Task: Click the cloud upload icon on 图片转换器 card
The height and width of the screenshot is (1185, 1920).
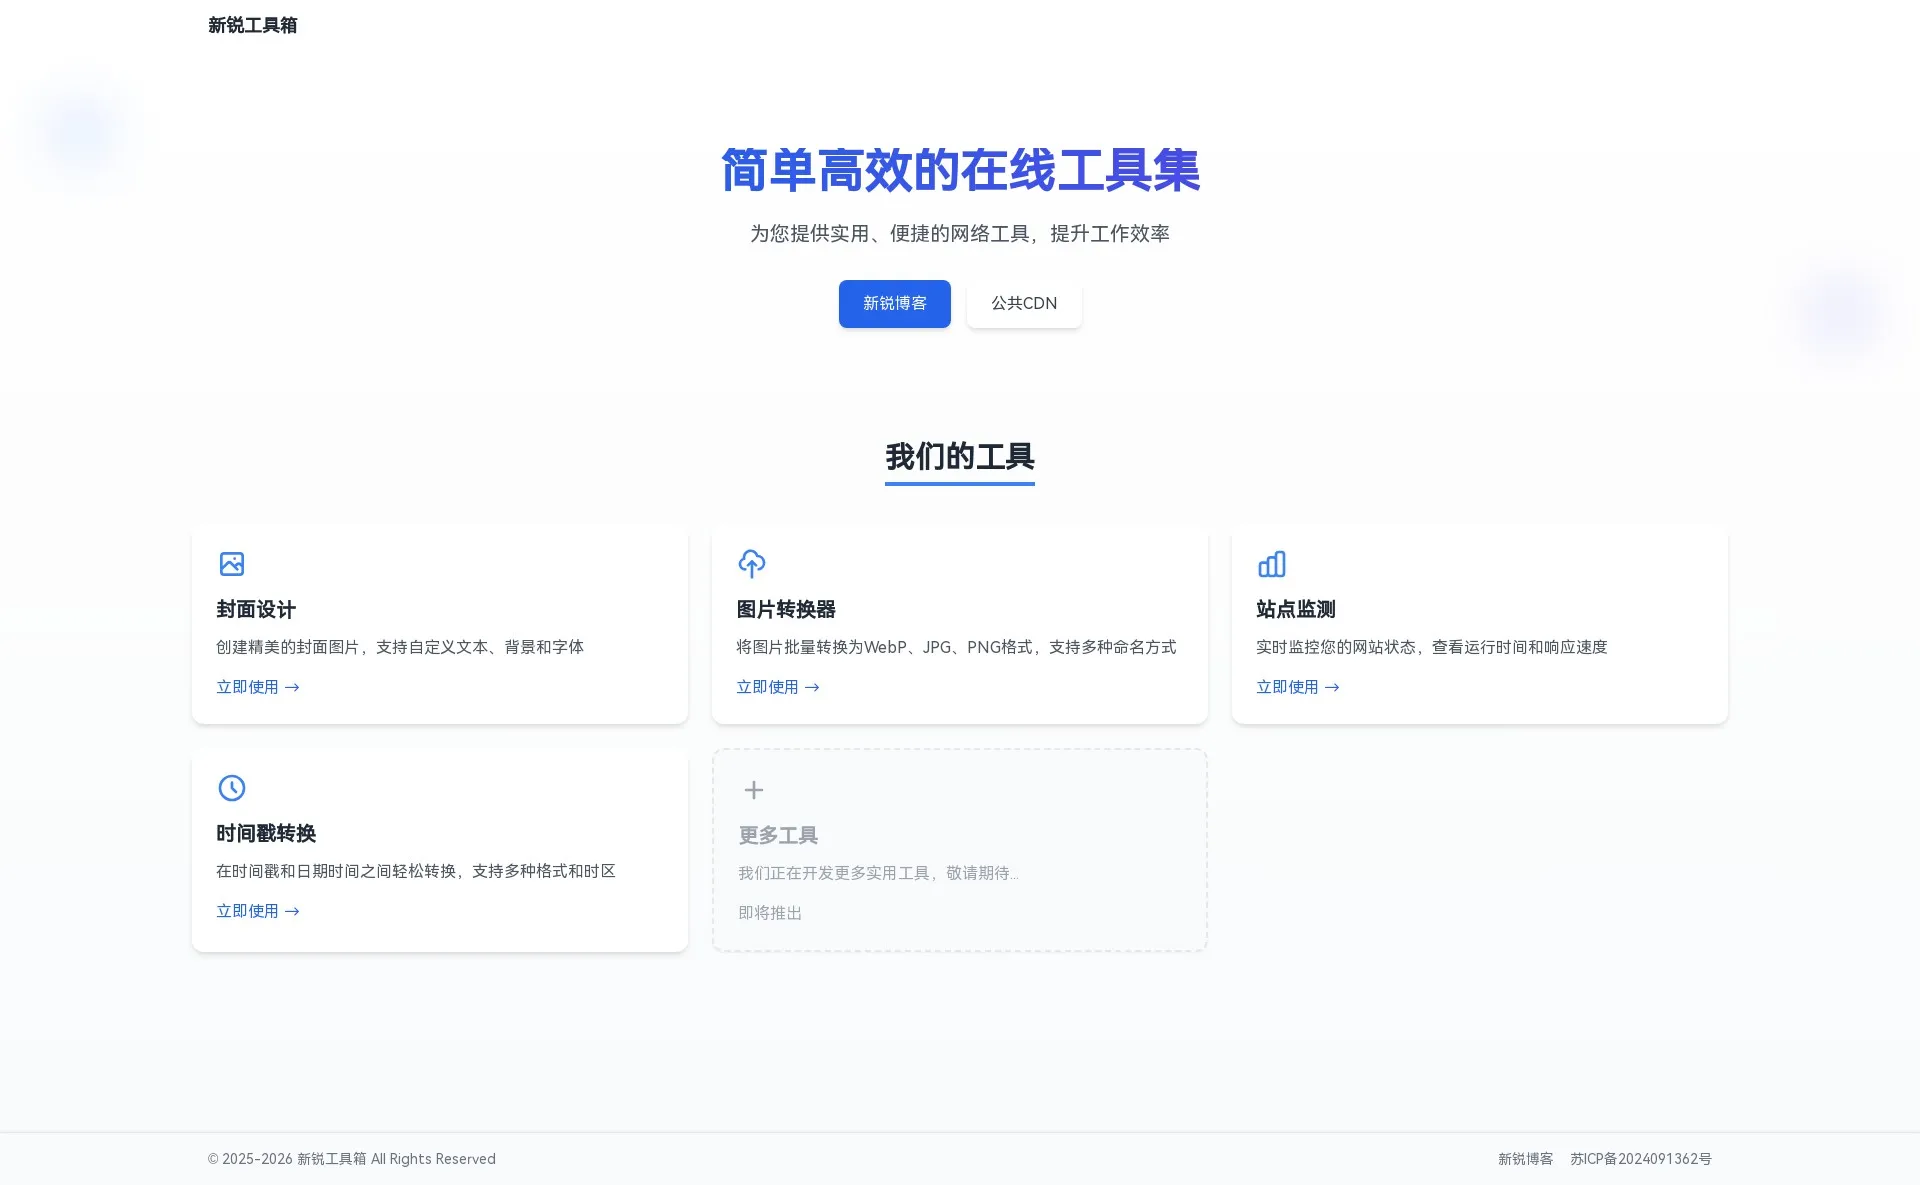Action: point(752,564)
